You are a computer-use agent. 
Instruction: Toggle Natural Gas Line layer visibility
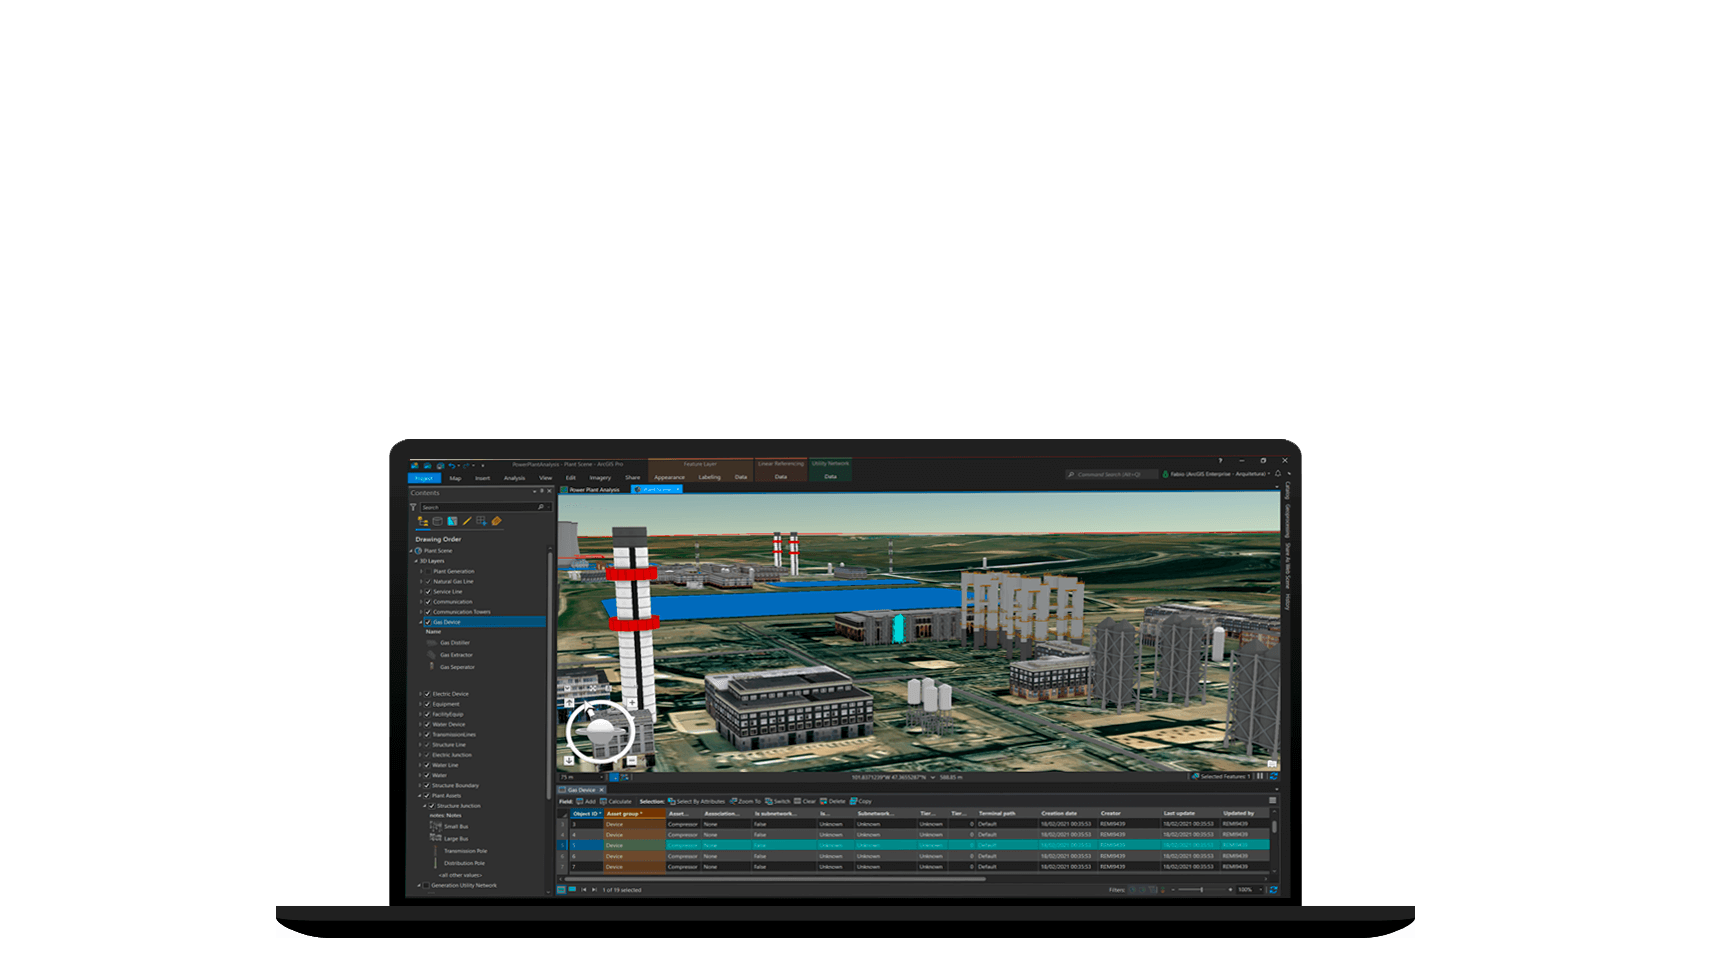point(428,581)
